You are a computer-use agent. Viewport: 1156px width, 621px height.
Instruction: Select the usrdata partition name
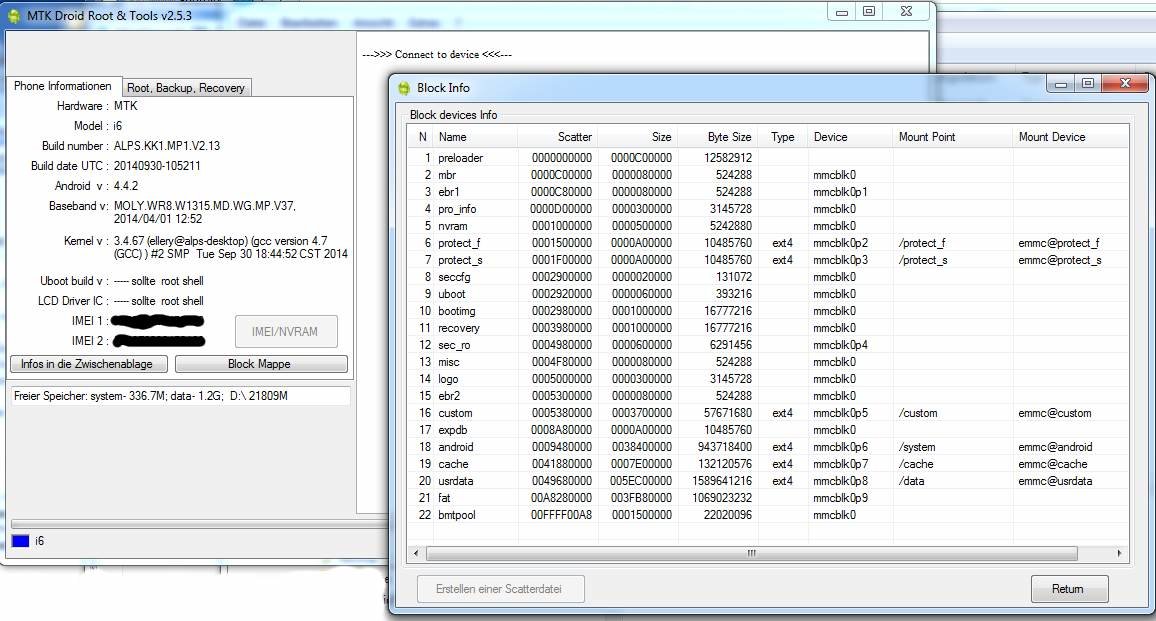coord(456,481)
